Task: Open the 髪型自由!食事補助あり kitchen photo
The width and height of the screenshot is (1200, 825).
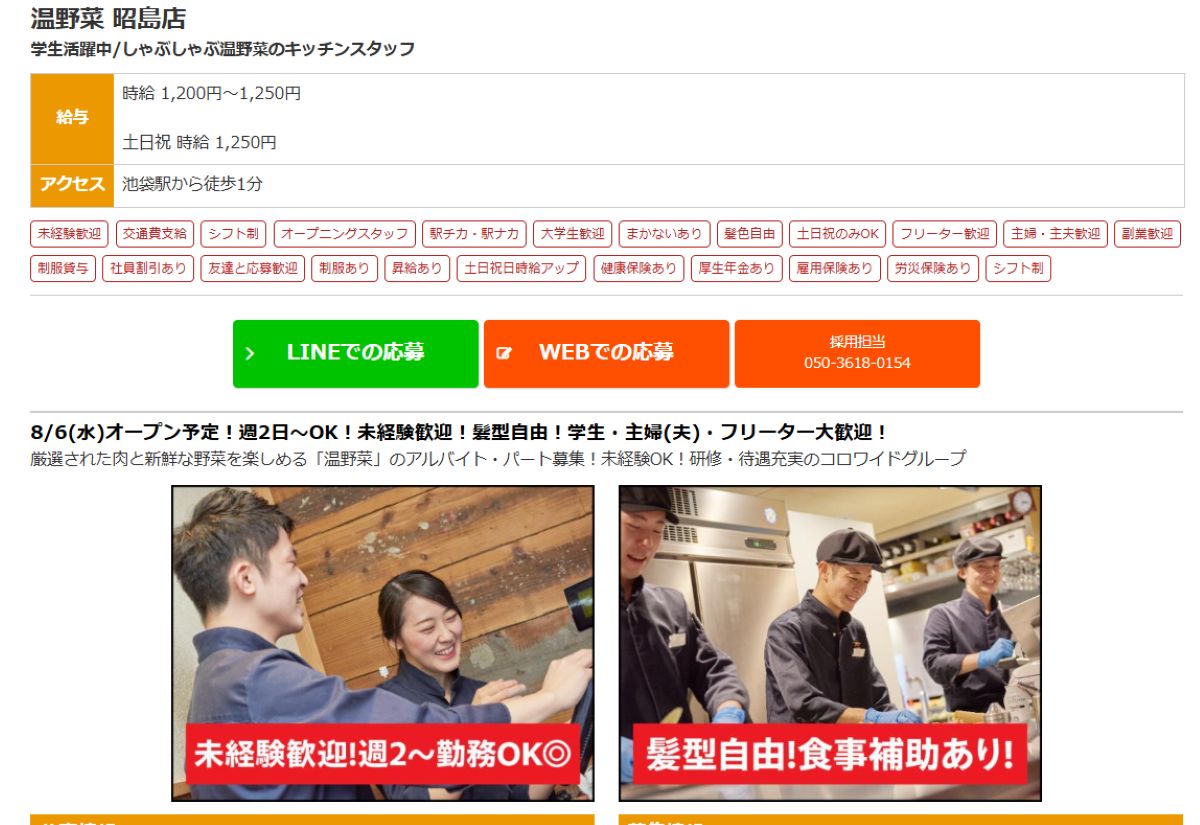Action: pos(830,643)
